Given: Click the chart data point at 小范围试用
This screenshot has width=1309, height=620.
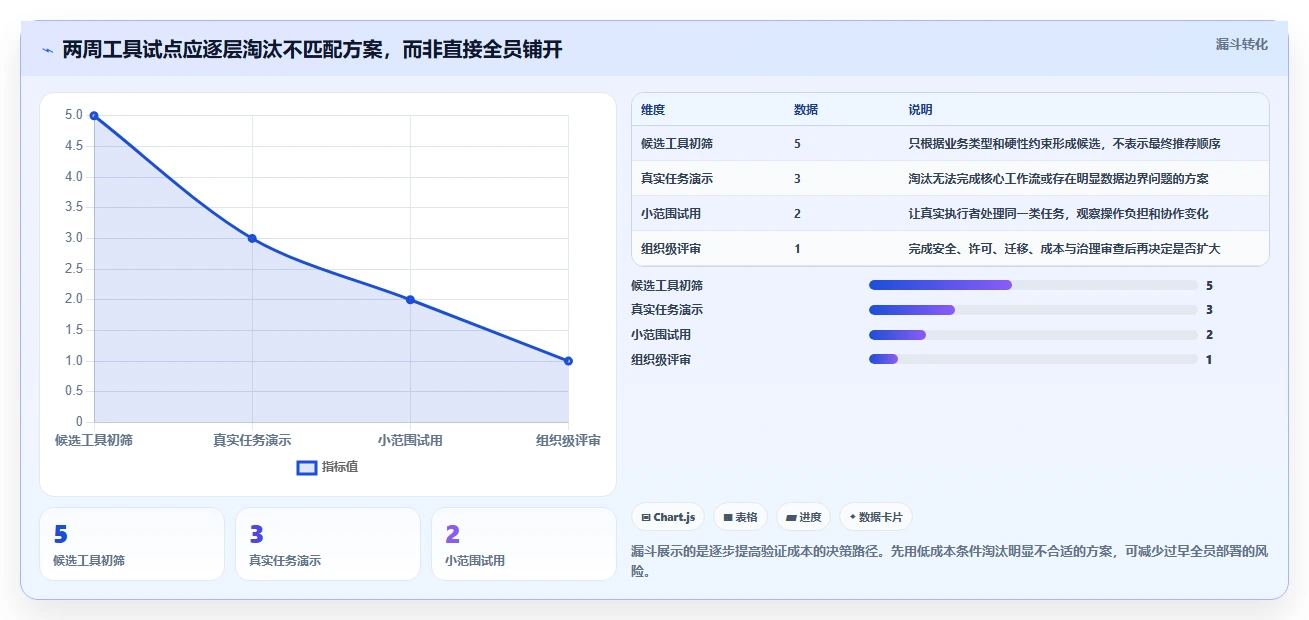Looking at the screenshot, I should (x=410, y=300).
